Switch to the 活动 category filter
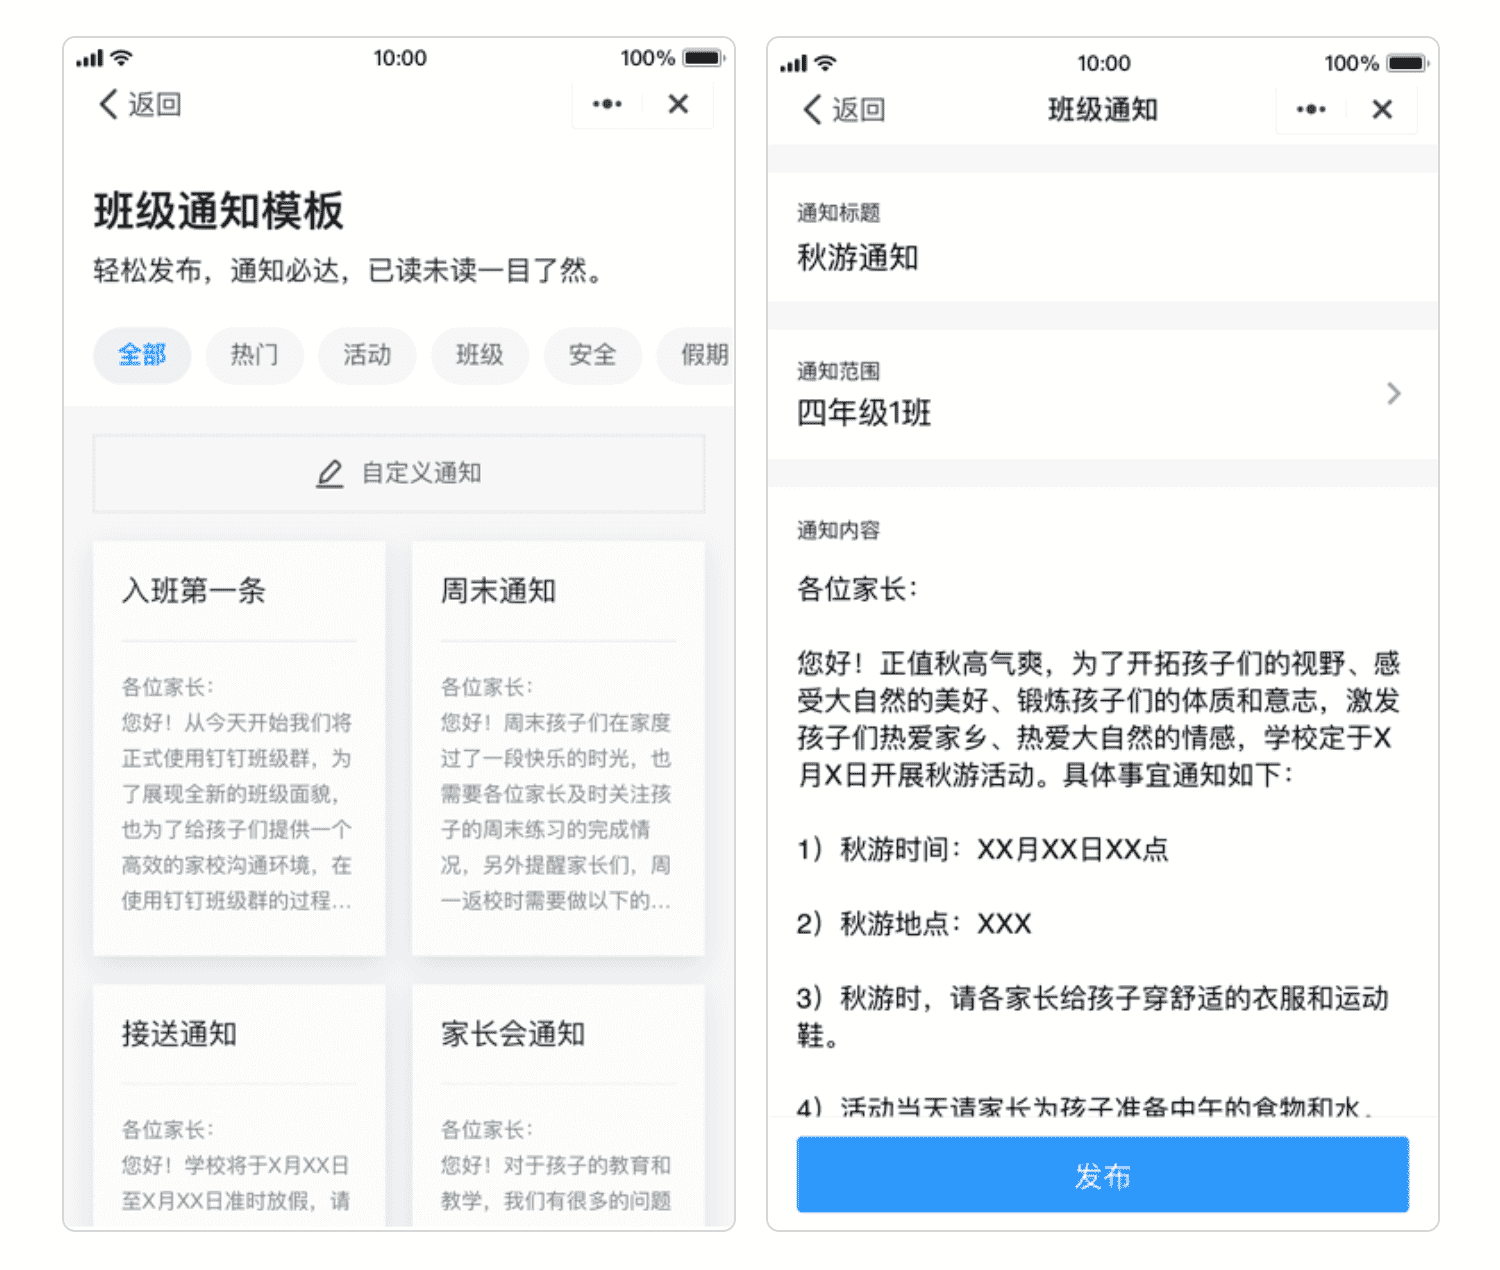Screen dimensions: 1500x1270 pos(367,355)
